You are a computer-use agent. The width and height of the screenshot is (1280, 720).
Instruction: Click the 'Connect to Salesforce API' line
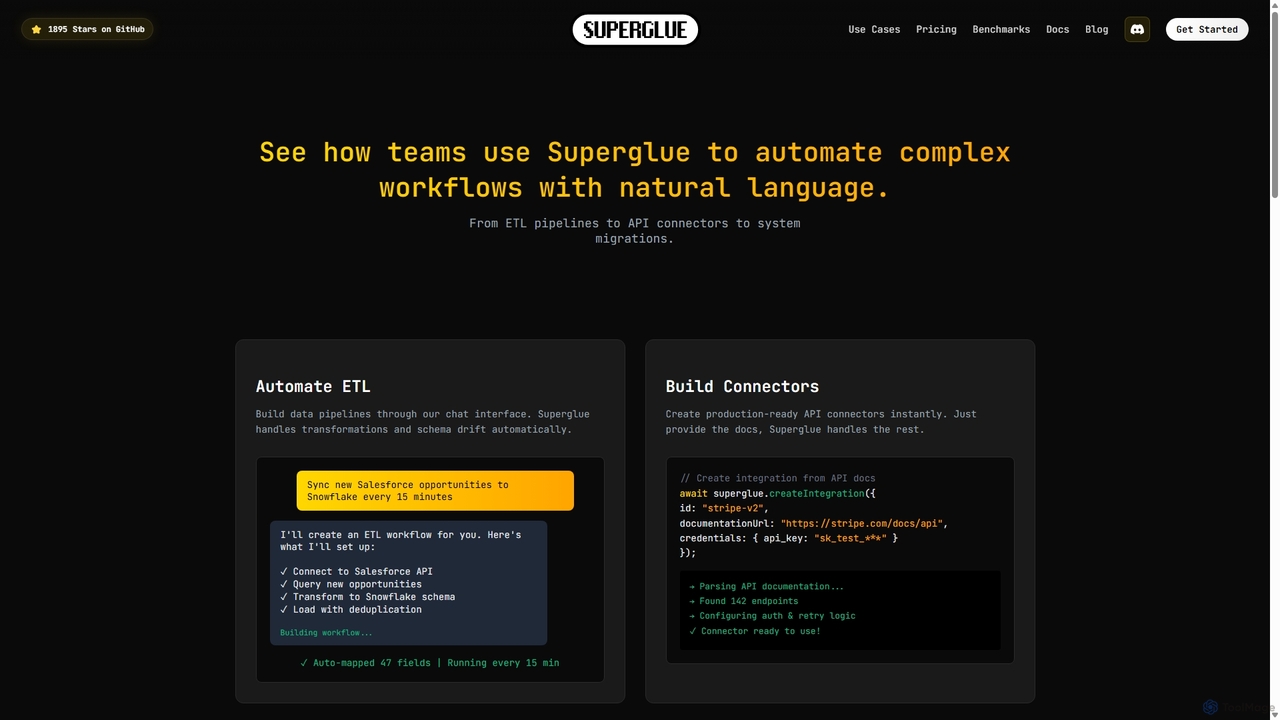[356, 571]
